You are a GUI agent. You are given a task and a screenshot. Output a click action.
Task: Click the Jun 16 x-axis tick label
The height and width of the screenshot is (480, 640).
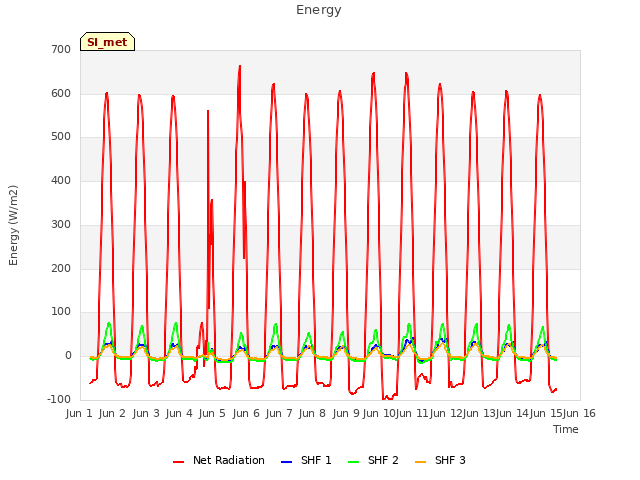click(x=579, y=413)
